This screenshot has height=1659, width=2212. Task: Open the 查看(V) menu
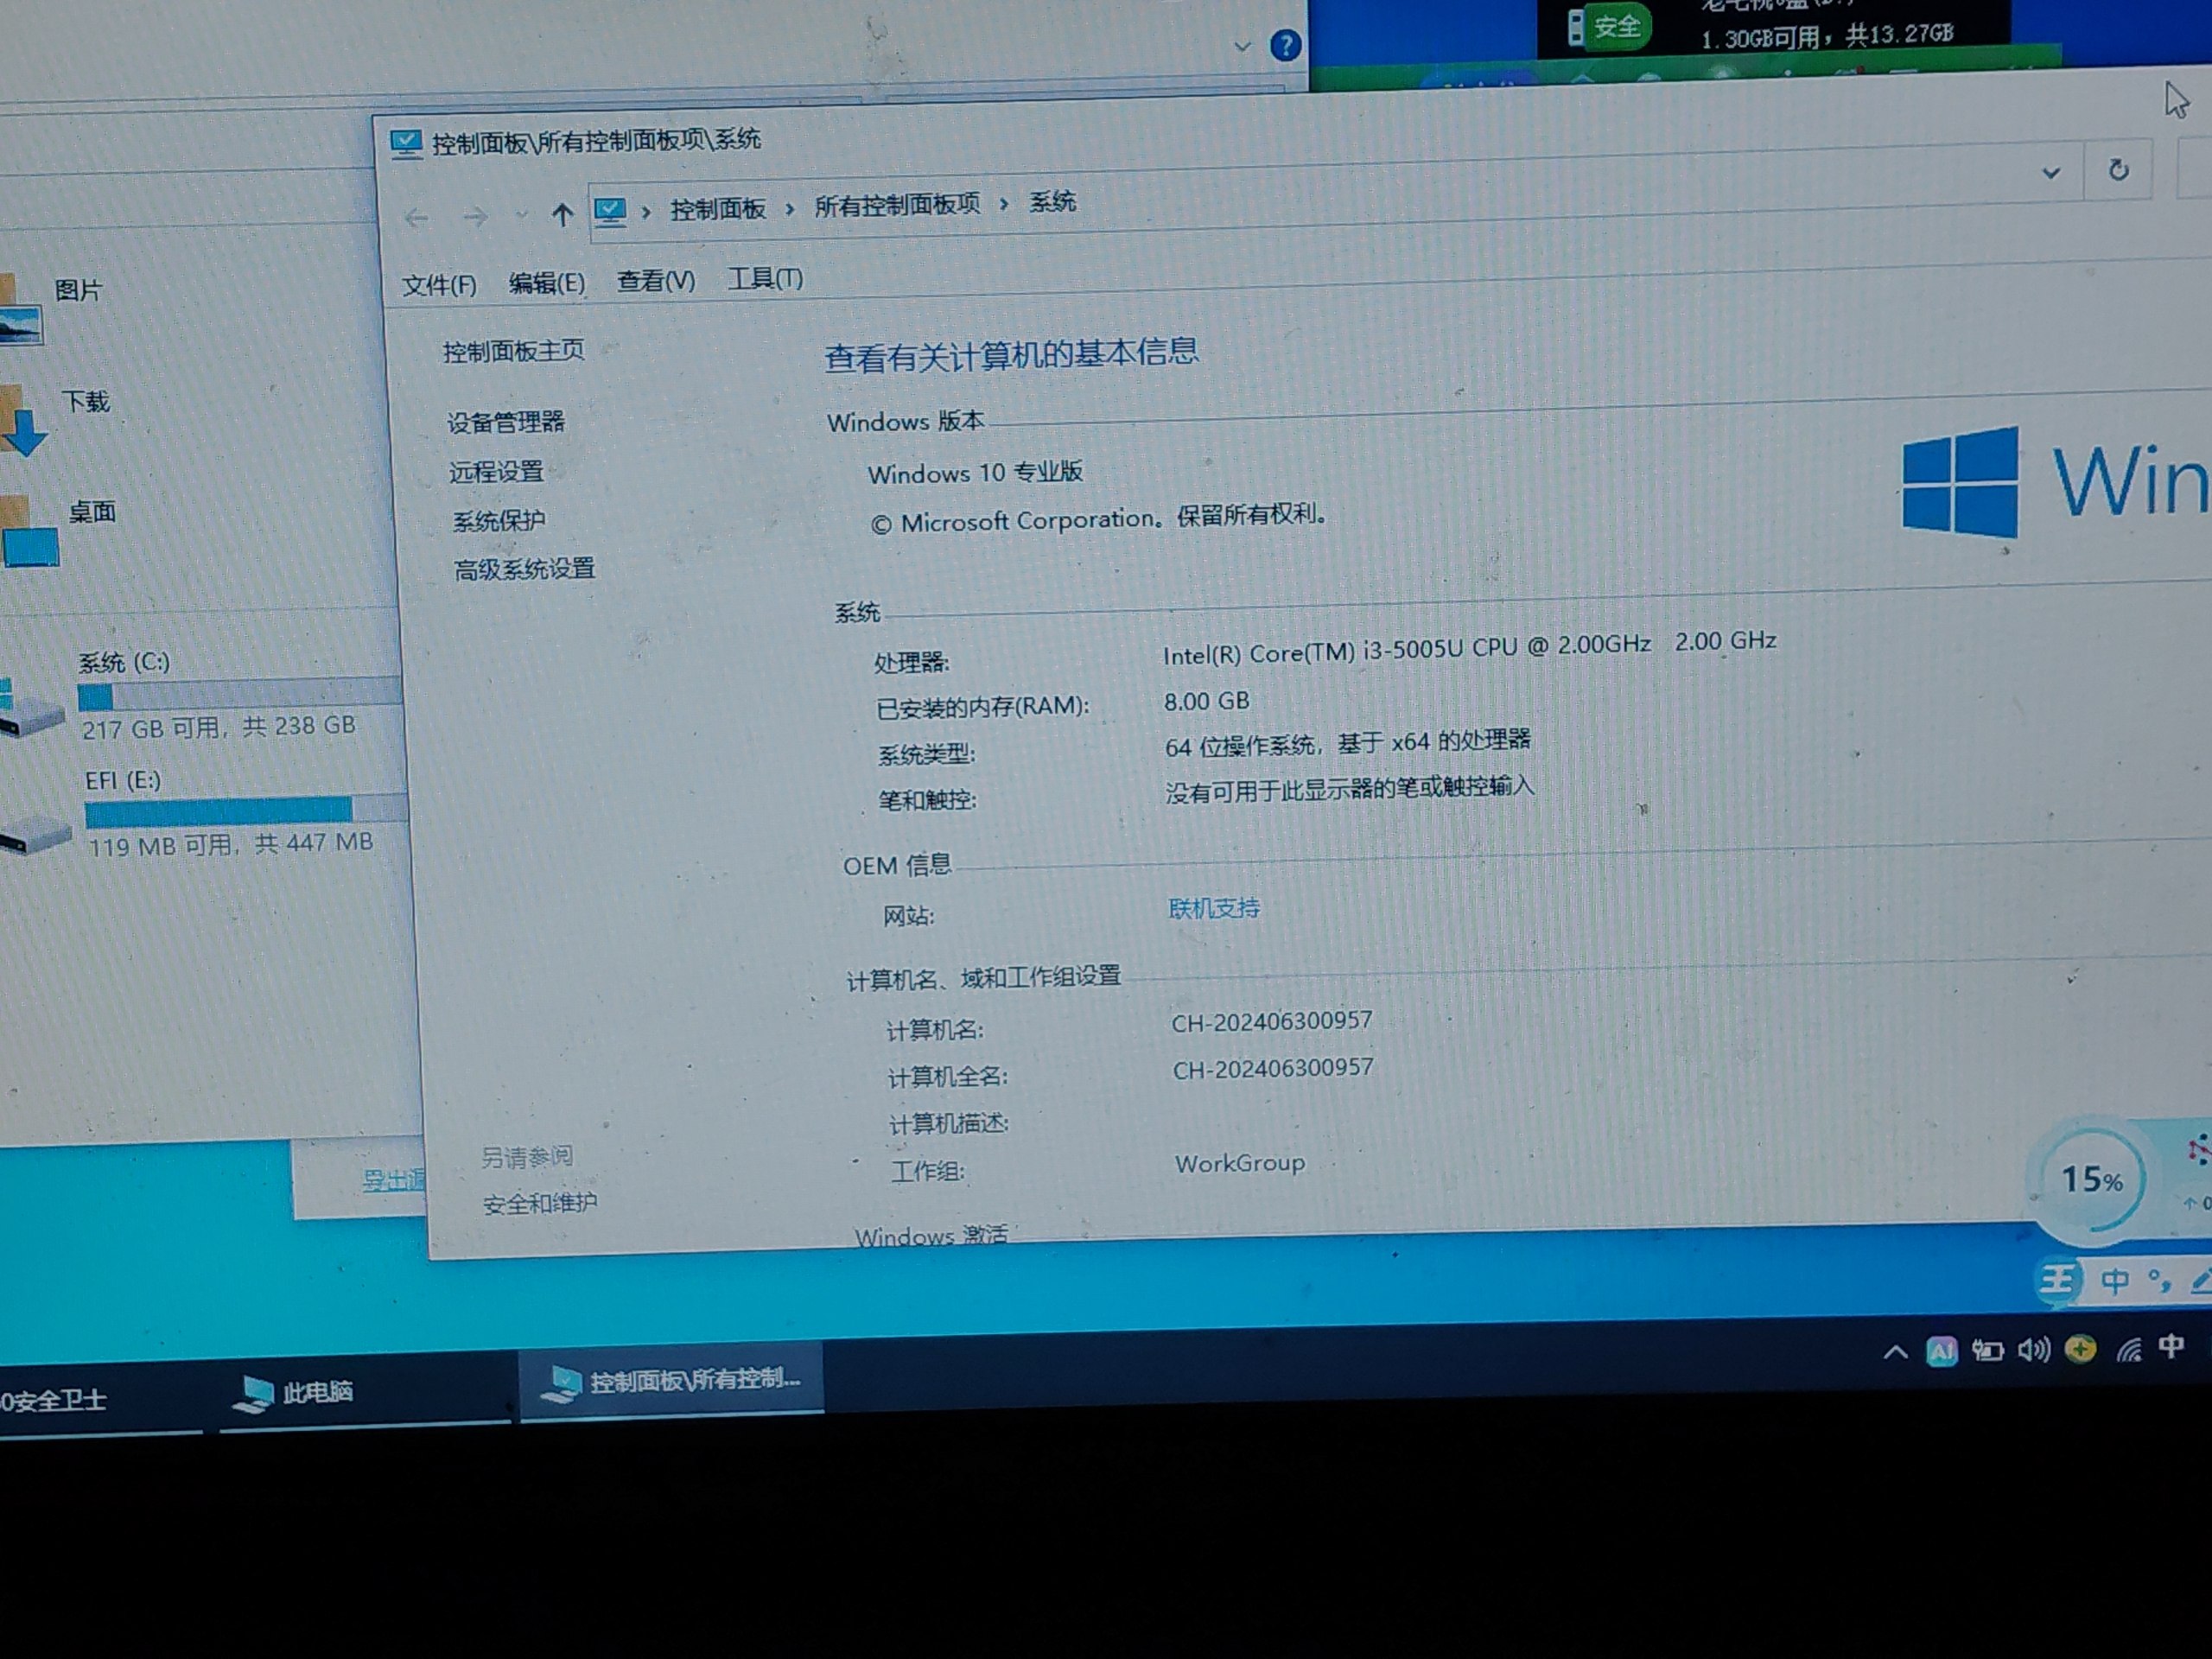click(x=656, y=281)
